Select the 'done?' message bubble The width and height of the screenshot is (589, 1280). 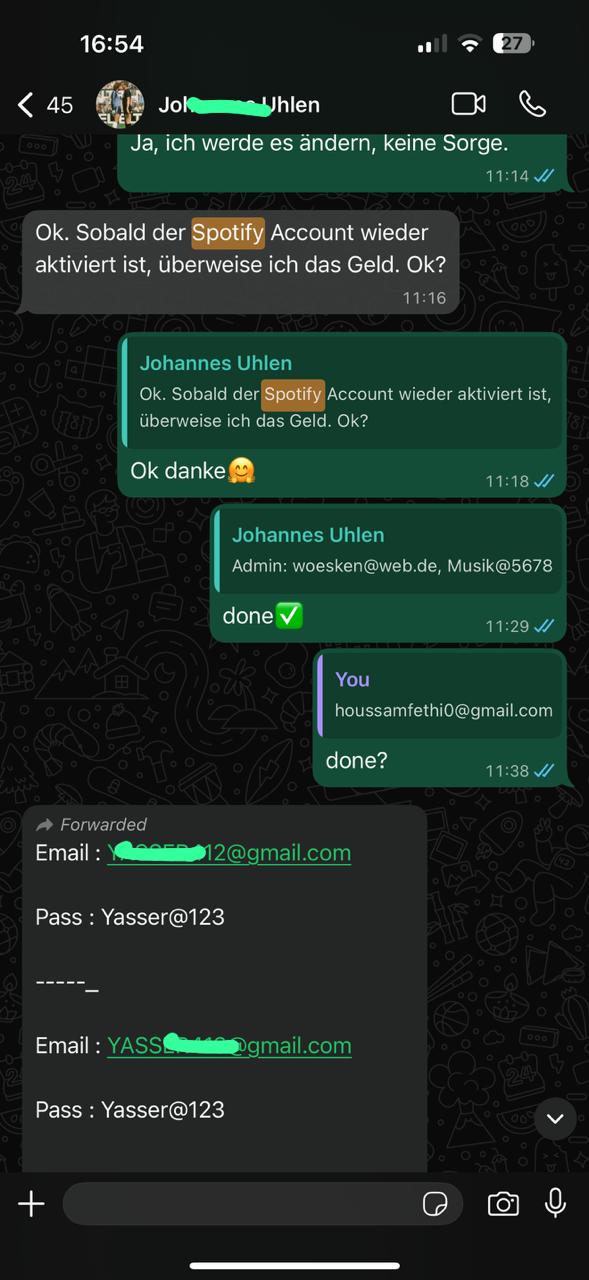coord(440,719)
